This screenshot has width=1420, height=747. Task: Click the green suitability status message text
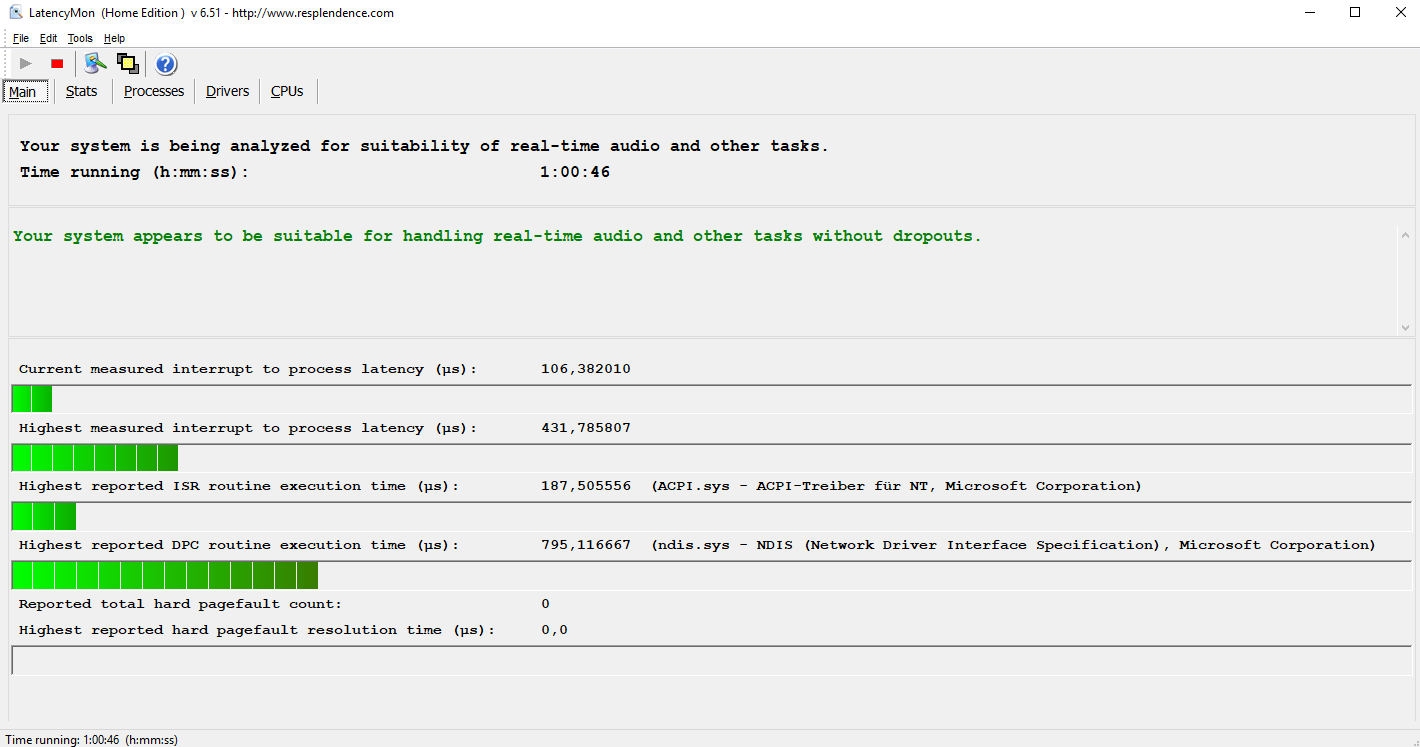click(497, 237)
